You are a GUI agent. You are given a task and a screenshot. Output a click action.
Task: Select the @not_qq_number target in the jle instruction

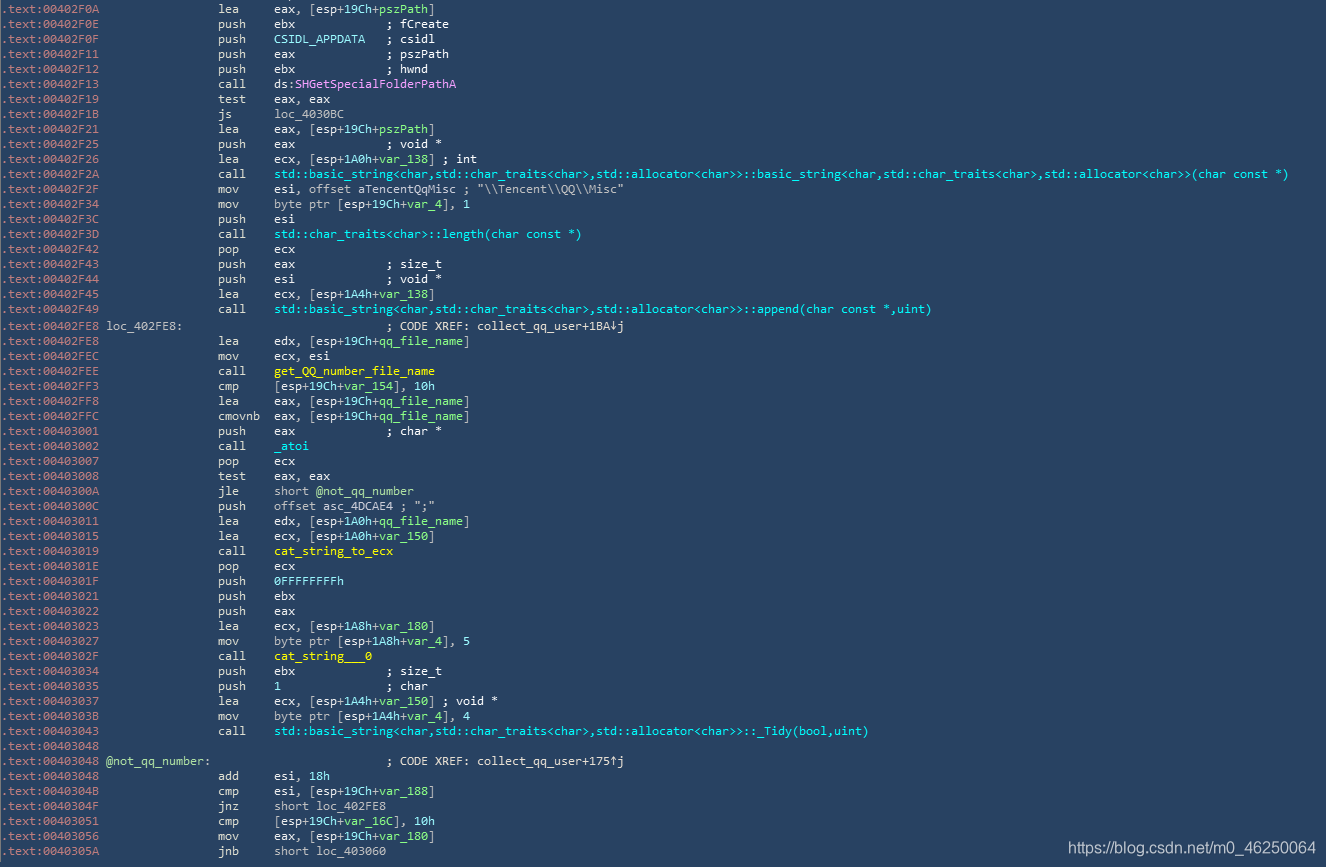(x=364, y=491)
